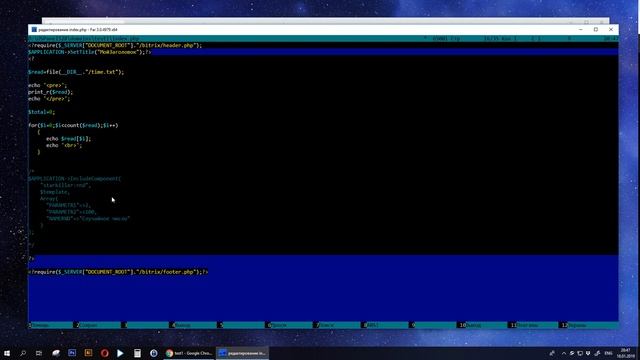This screenshot has height=360, width=640.
Task: Click the for loop header line
Action: pos(73,125)
